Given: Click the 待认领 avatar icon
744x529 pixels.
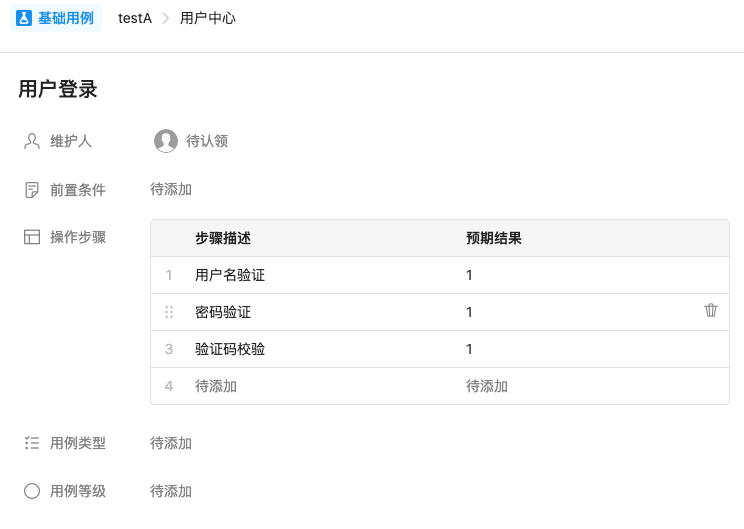Looking at the screenshot, I should point(166,141).
